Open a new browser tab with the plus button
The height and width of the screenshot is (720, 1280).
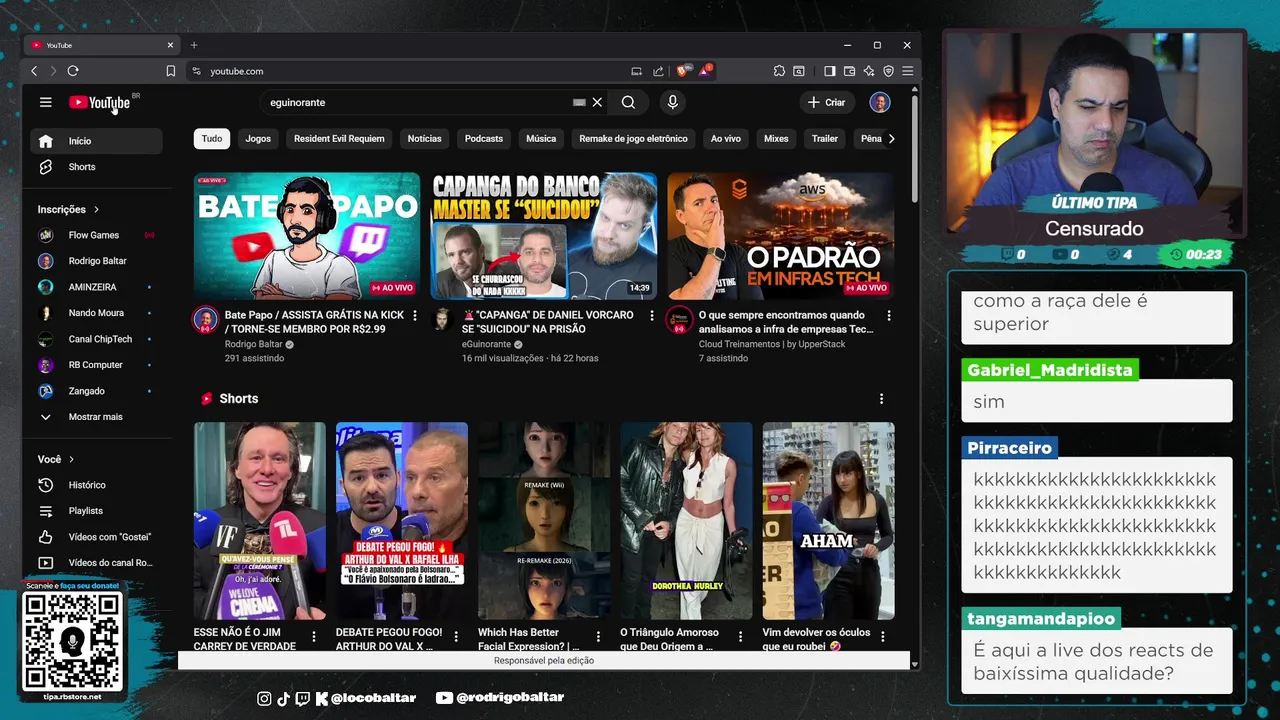point(194,45)
